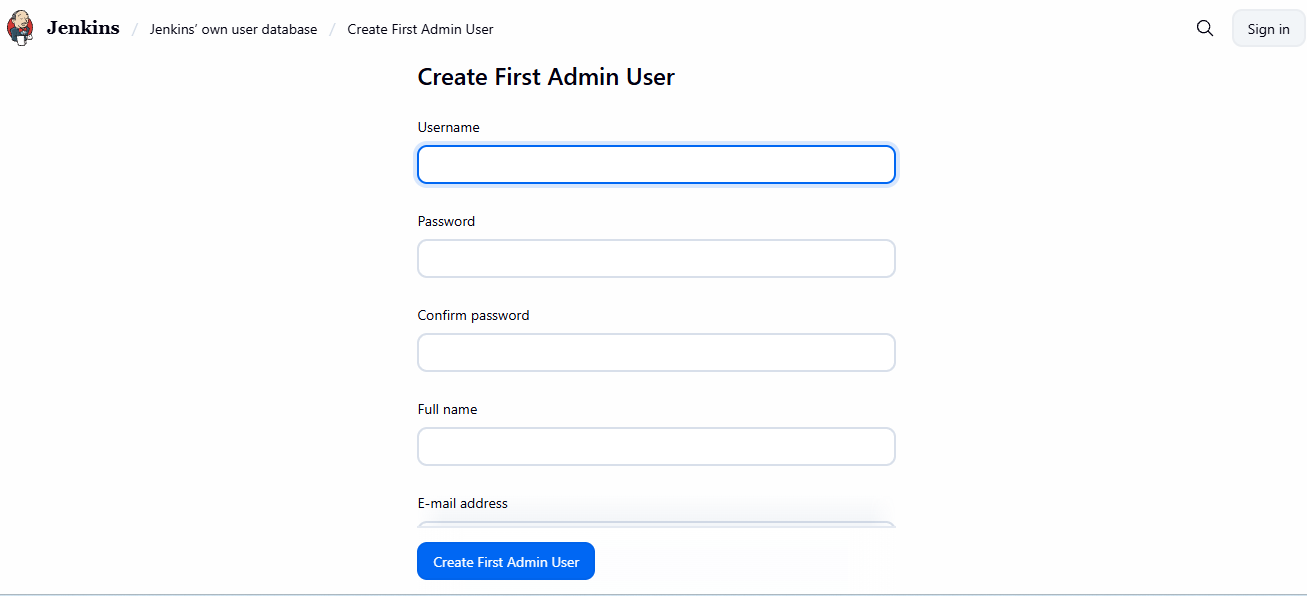Click the Full name label
1307x596 pixels.
tap(447, 410)
